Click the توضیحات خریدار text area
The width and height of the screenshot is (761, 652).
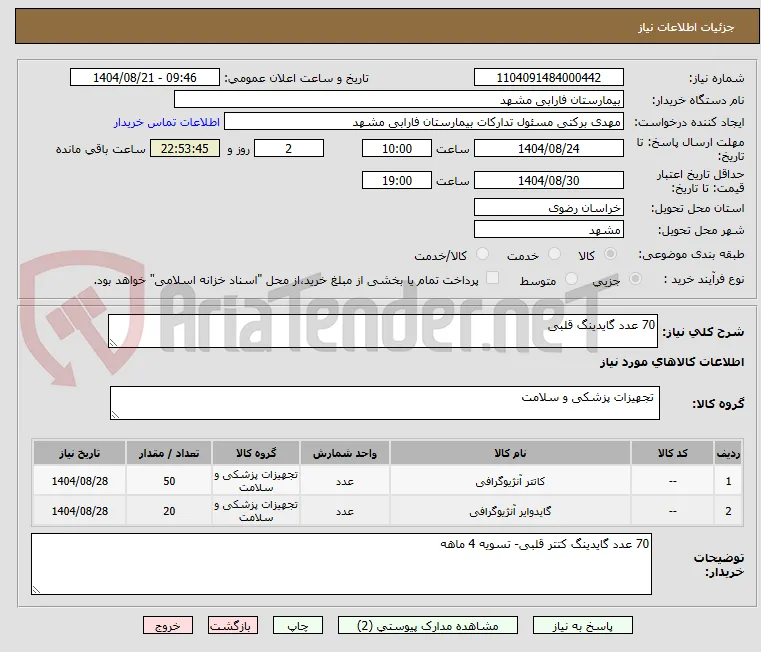(x=341, y=564)
